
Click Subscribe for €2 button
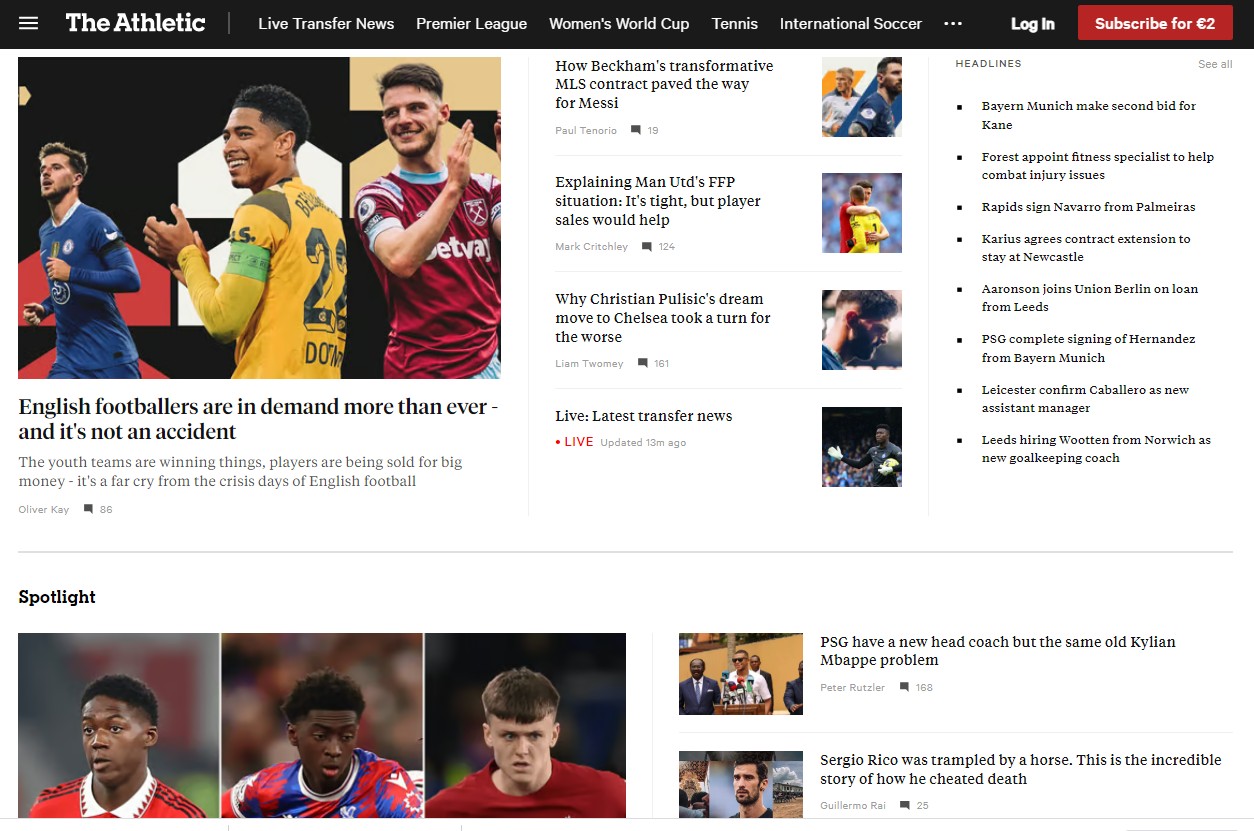pyautogui.click(x=1155, y=23)
